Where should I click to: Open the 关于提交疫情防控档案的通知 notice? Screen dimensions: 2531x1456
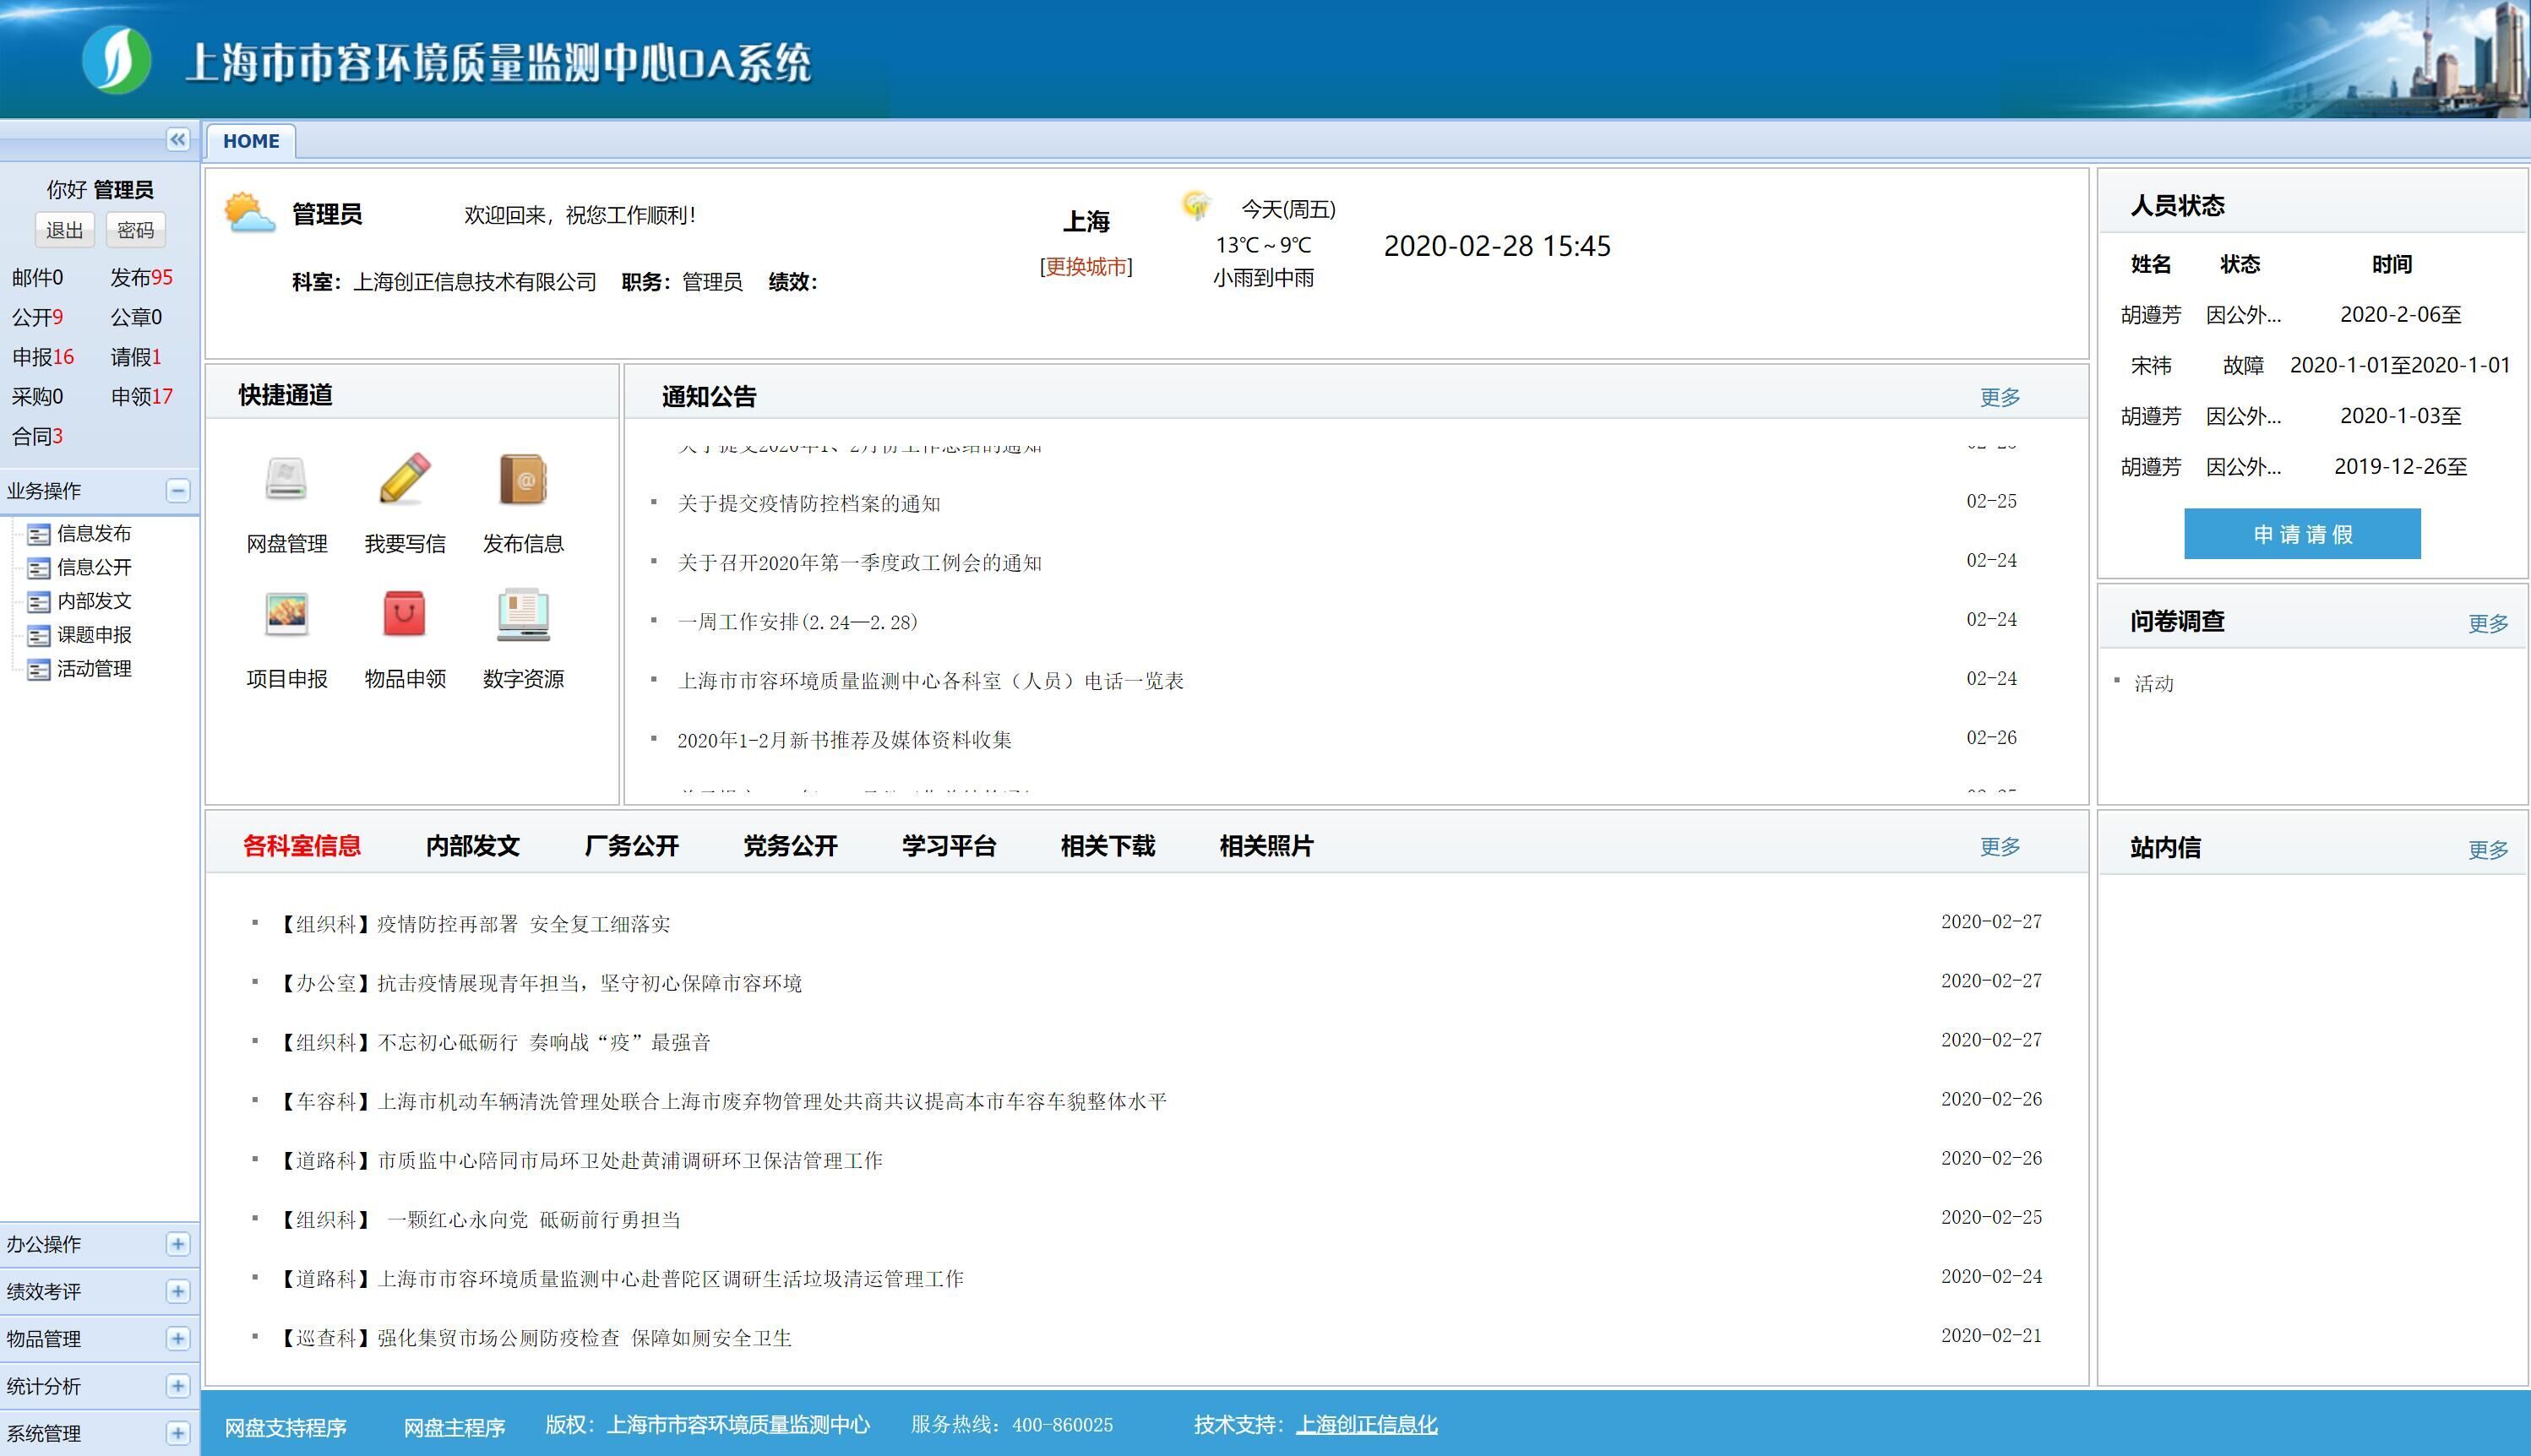(809, 504)
